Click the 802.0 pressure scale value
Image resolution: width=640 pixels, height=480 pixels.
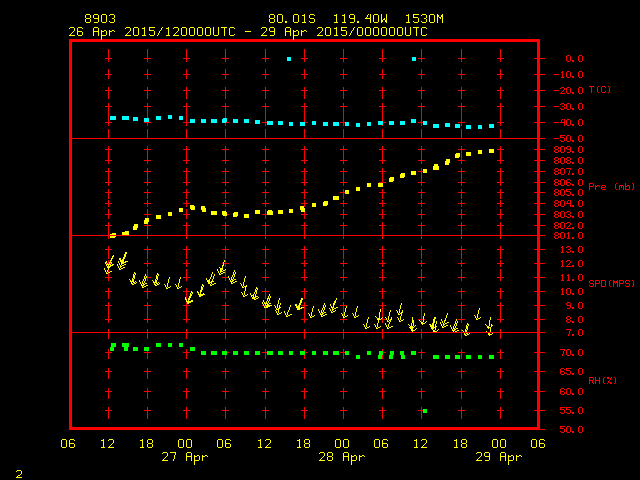tap(569, 226)
